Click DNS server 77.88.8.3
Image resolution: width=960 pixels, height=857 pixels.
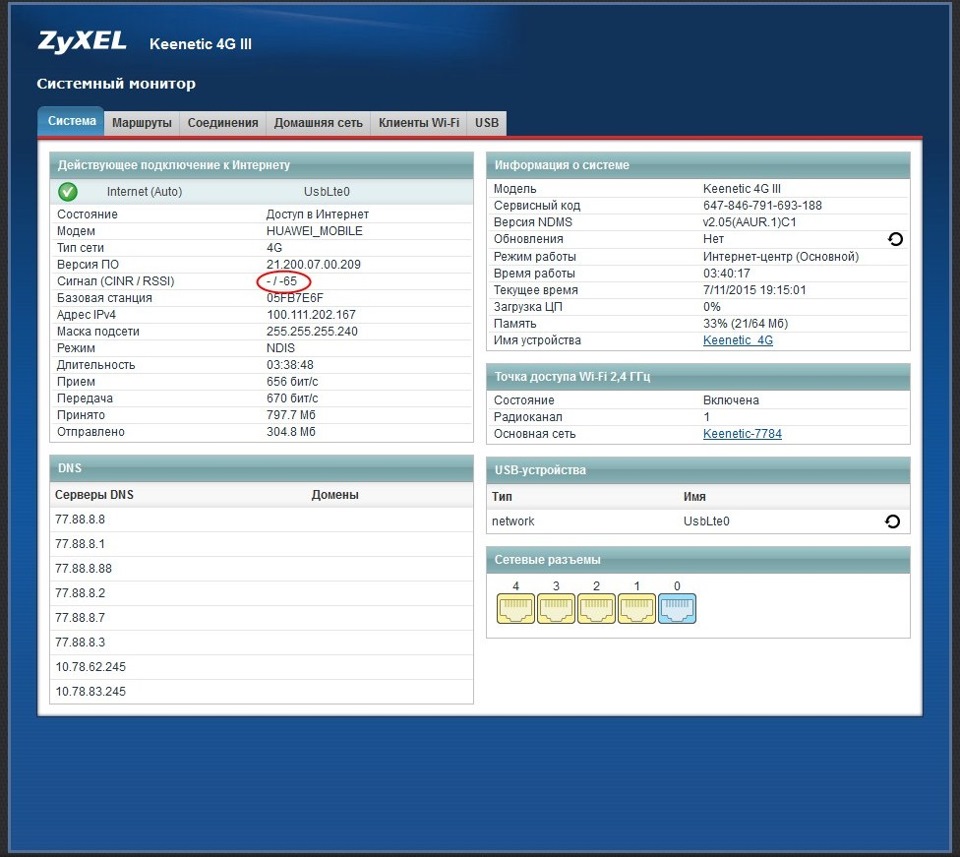pos(80,642)
